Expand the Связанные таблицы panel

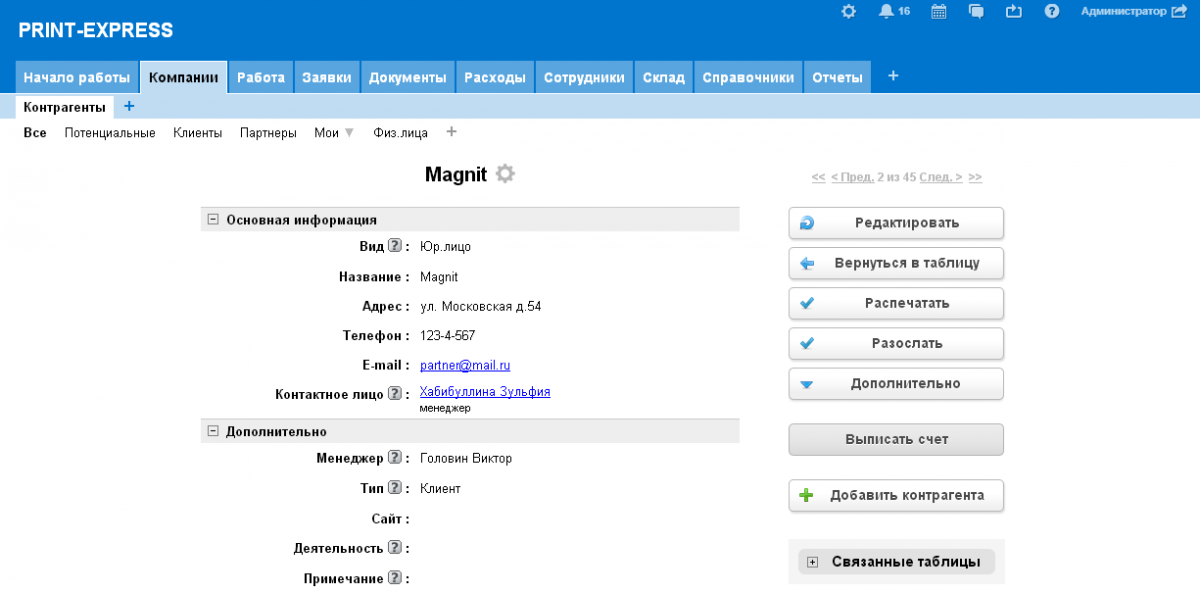tap(813, 562)
